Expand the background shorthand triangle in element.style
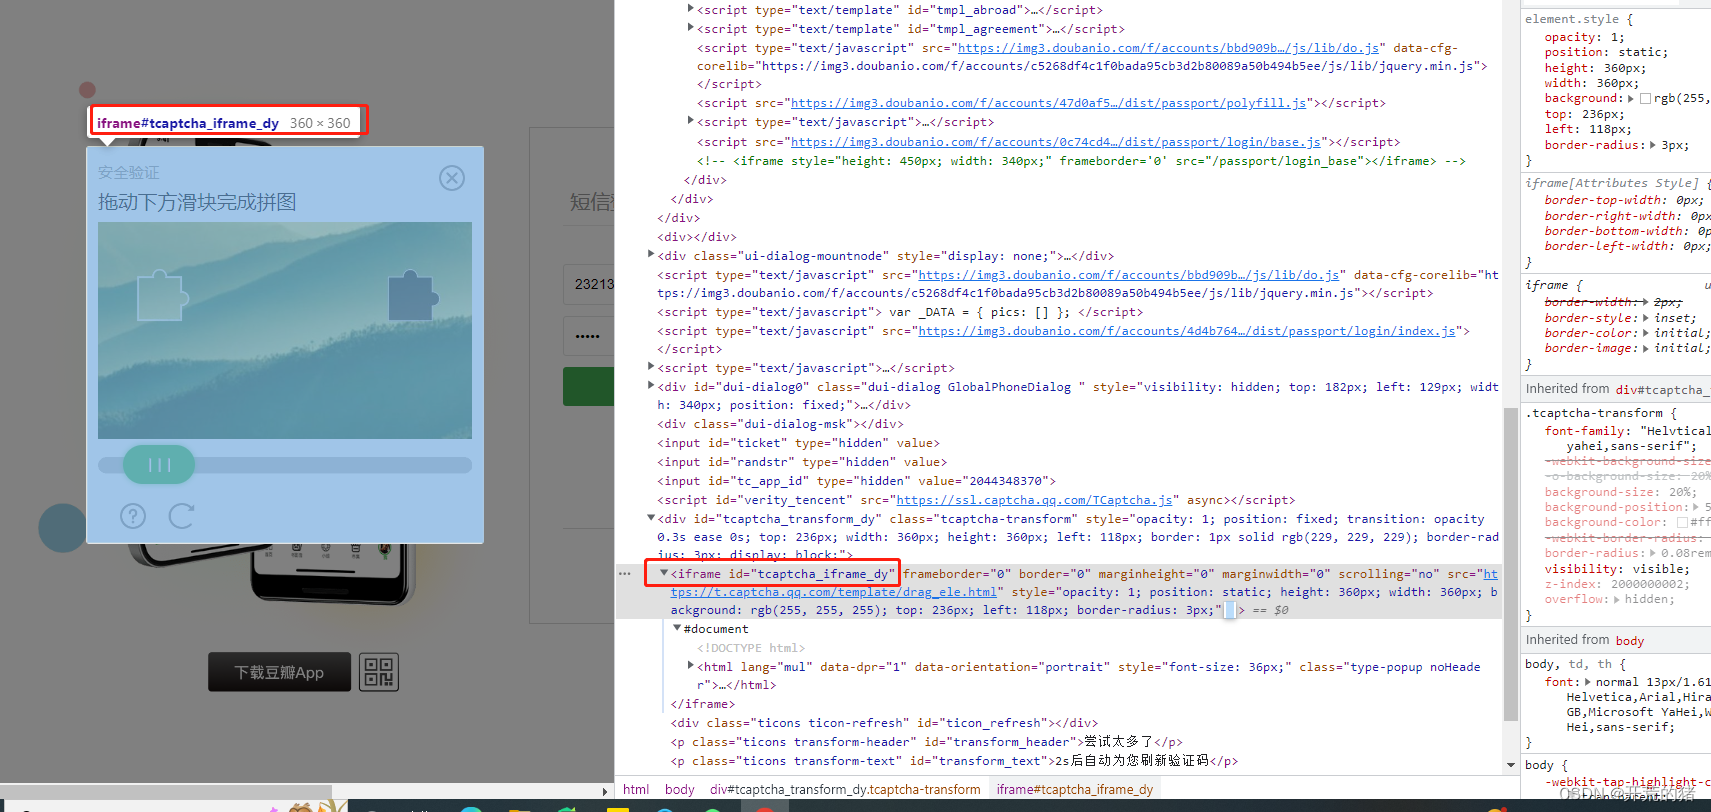1711x812 pixels. 1631,99
